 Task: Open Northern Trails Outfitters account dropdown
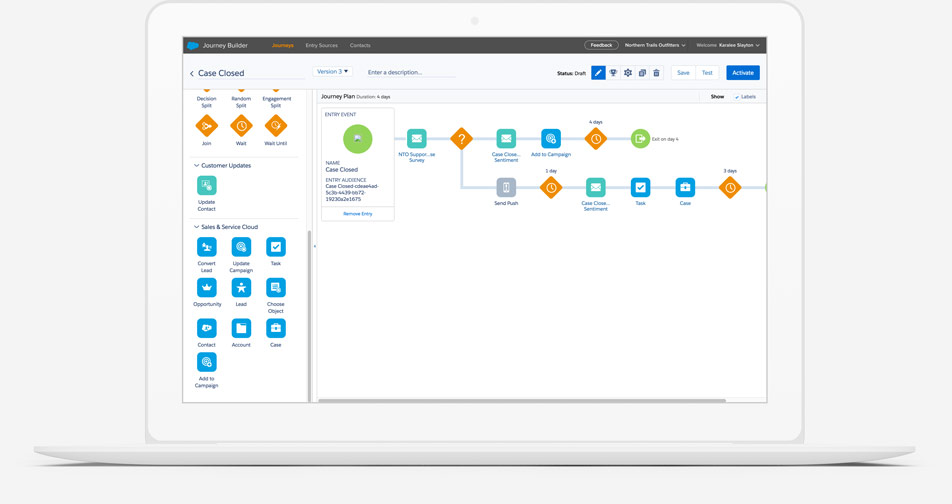pyautogui.click(x=655, y=46)
